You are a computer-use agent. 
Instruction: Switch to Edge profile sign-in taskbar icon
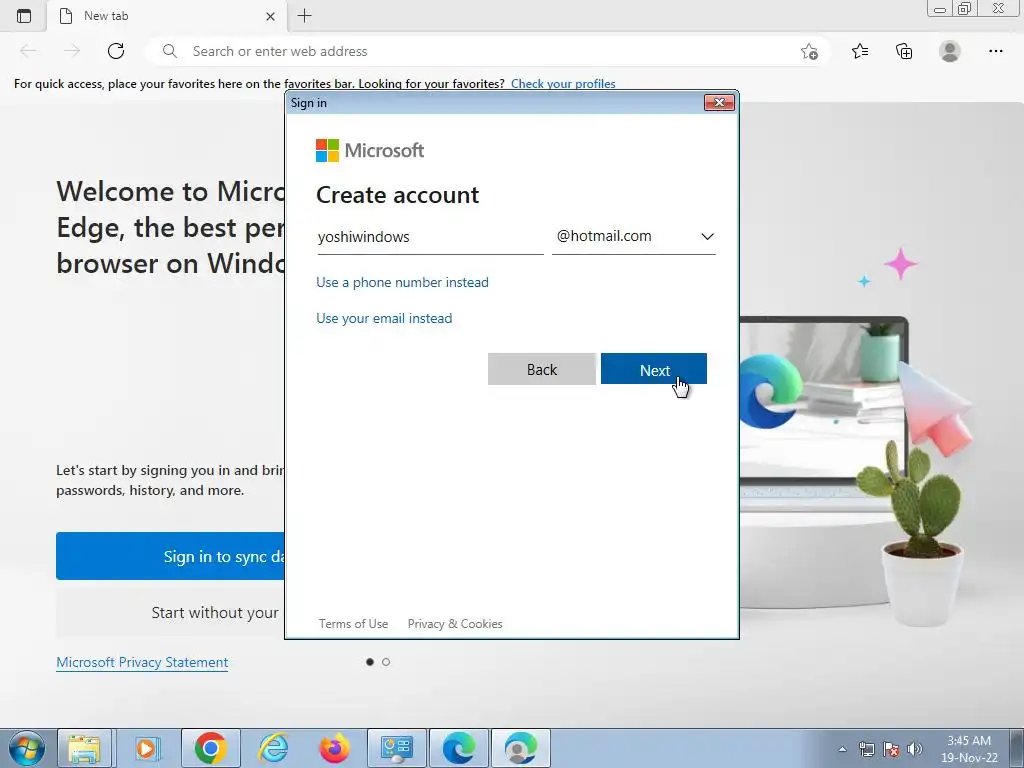[520, 748]
